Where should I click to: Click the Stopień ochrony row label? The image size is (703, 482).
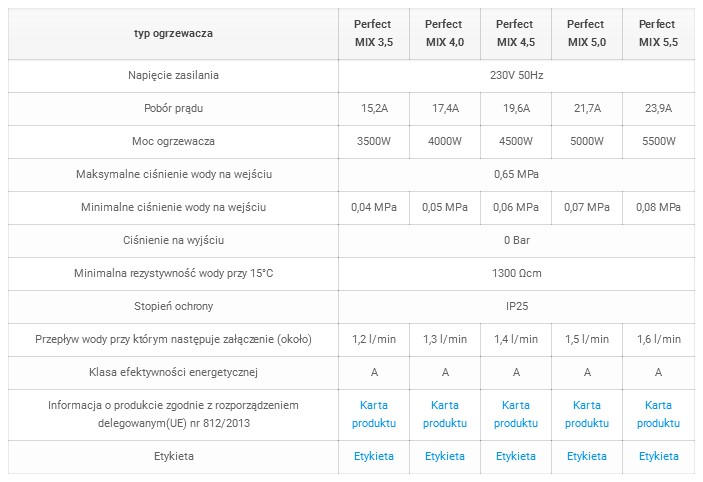173,306
